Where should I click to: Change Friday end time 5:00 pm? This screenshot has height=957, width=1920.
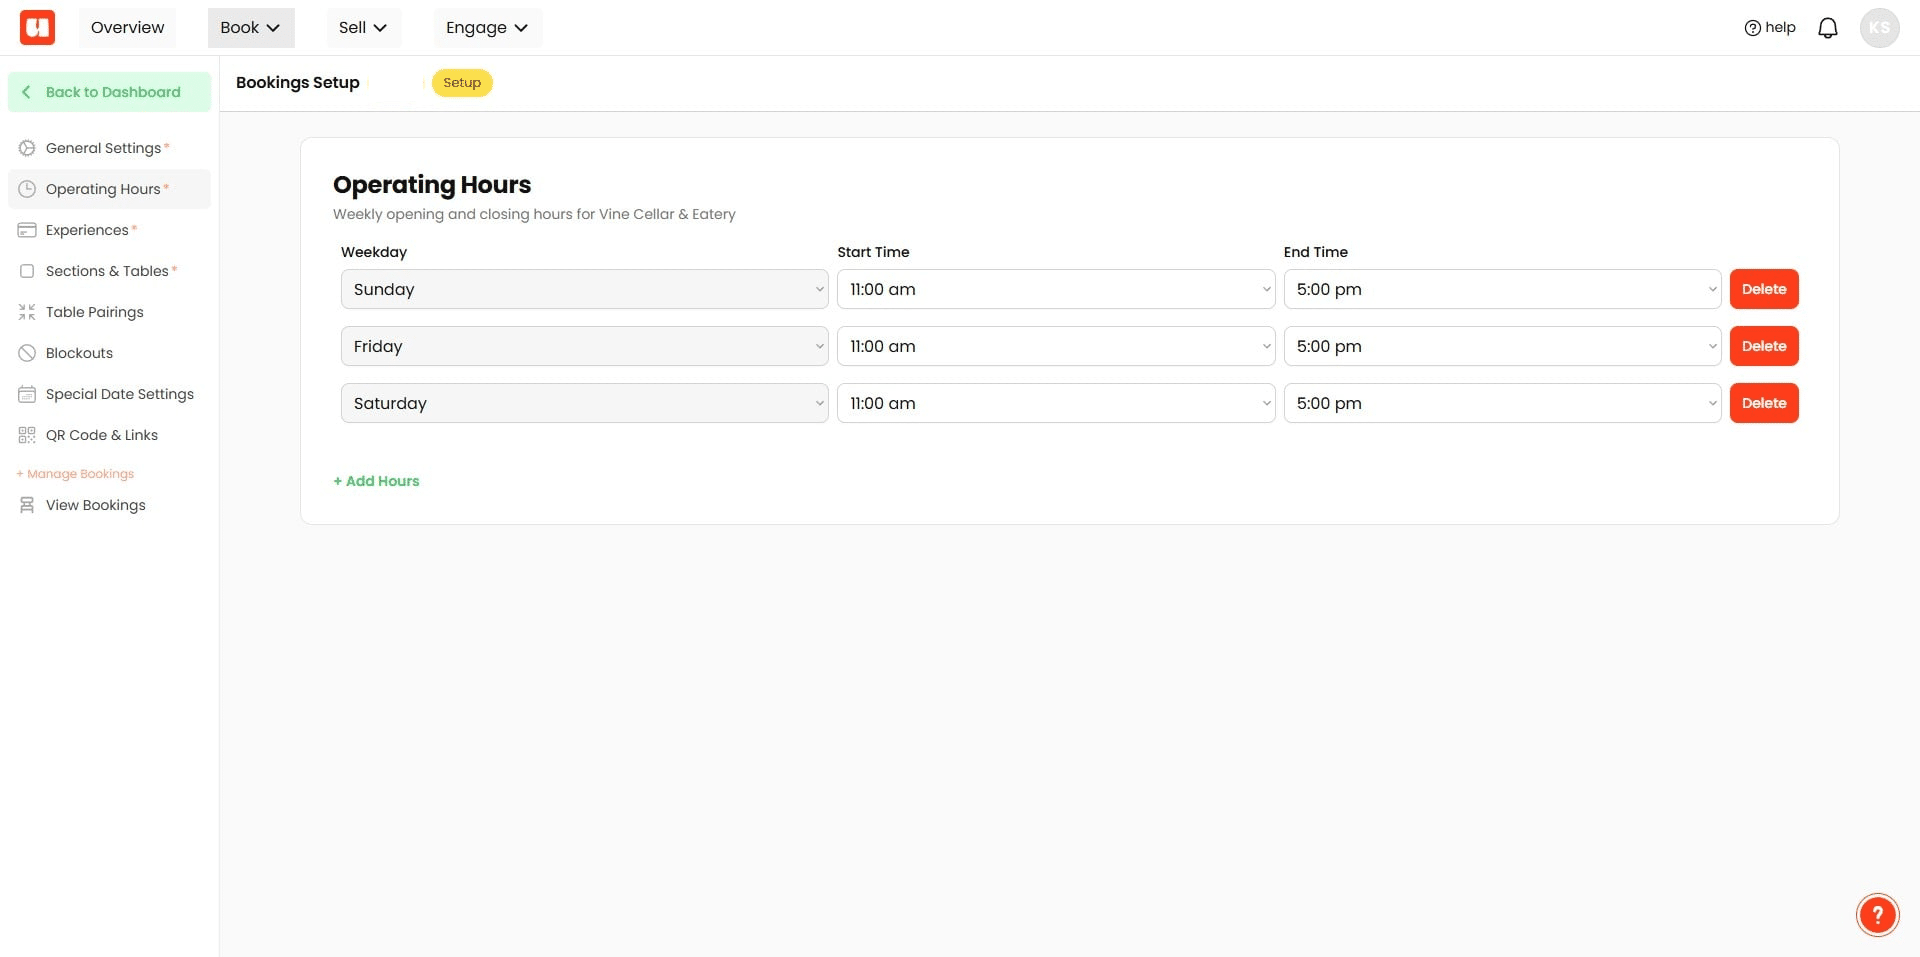coord(1502,346)
